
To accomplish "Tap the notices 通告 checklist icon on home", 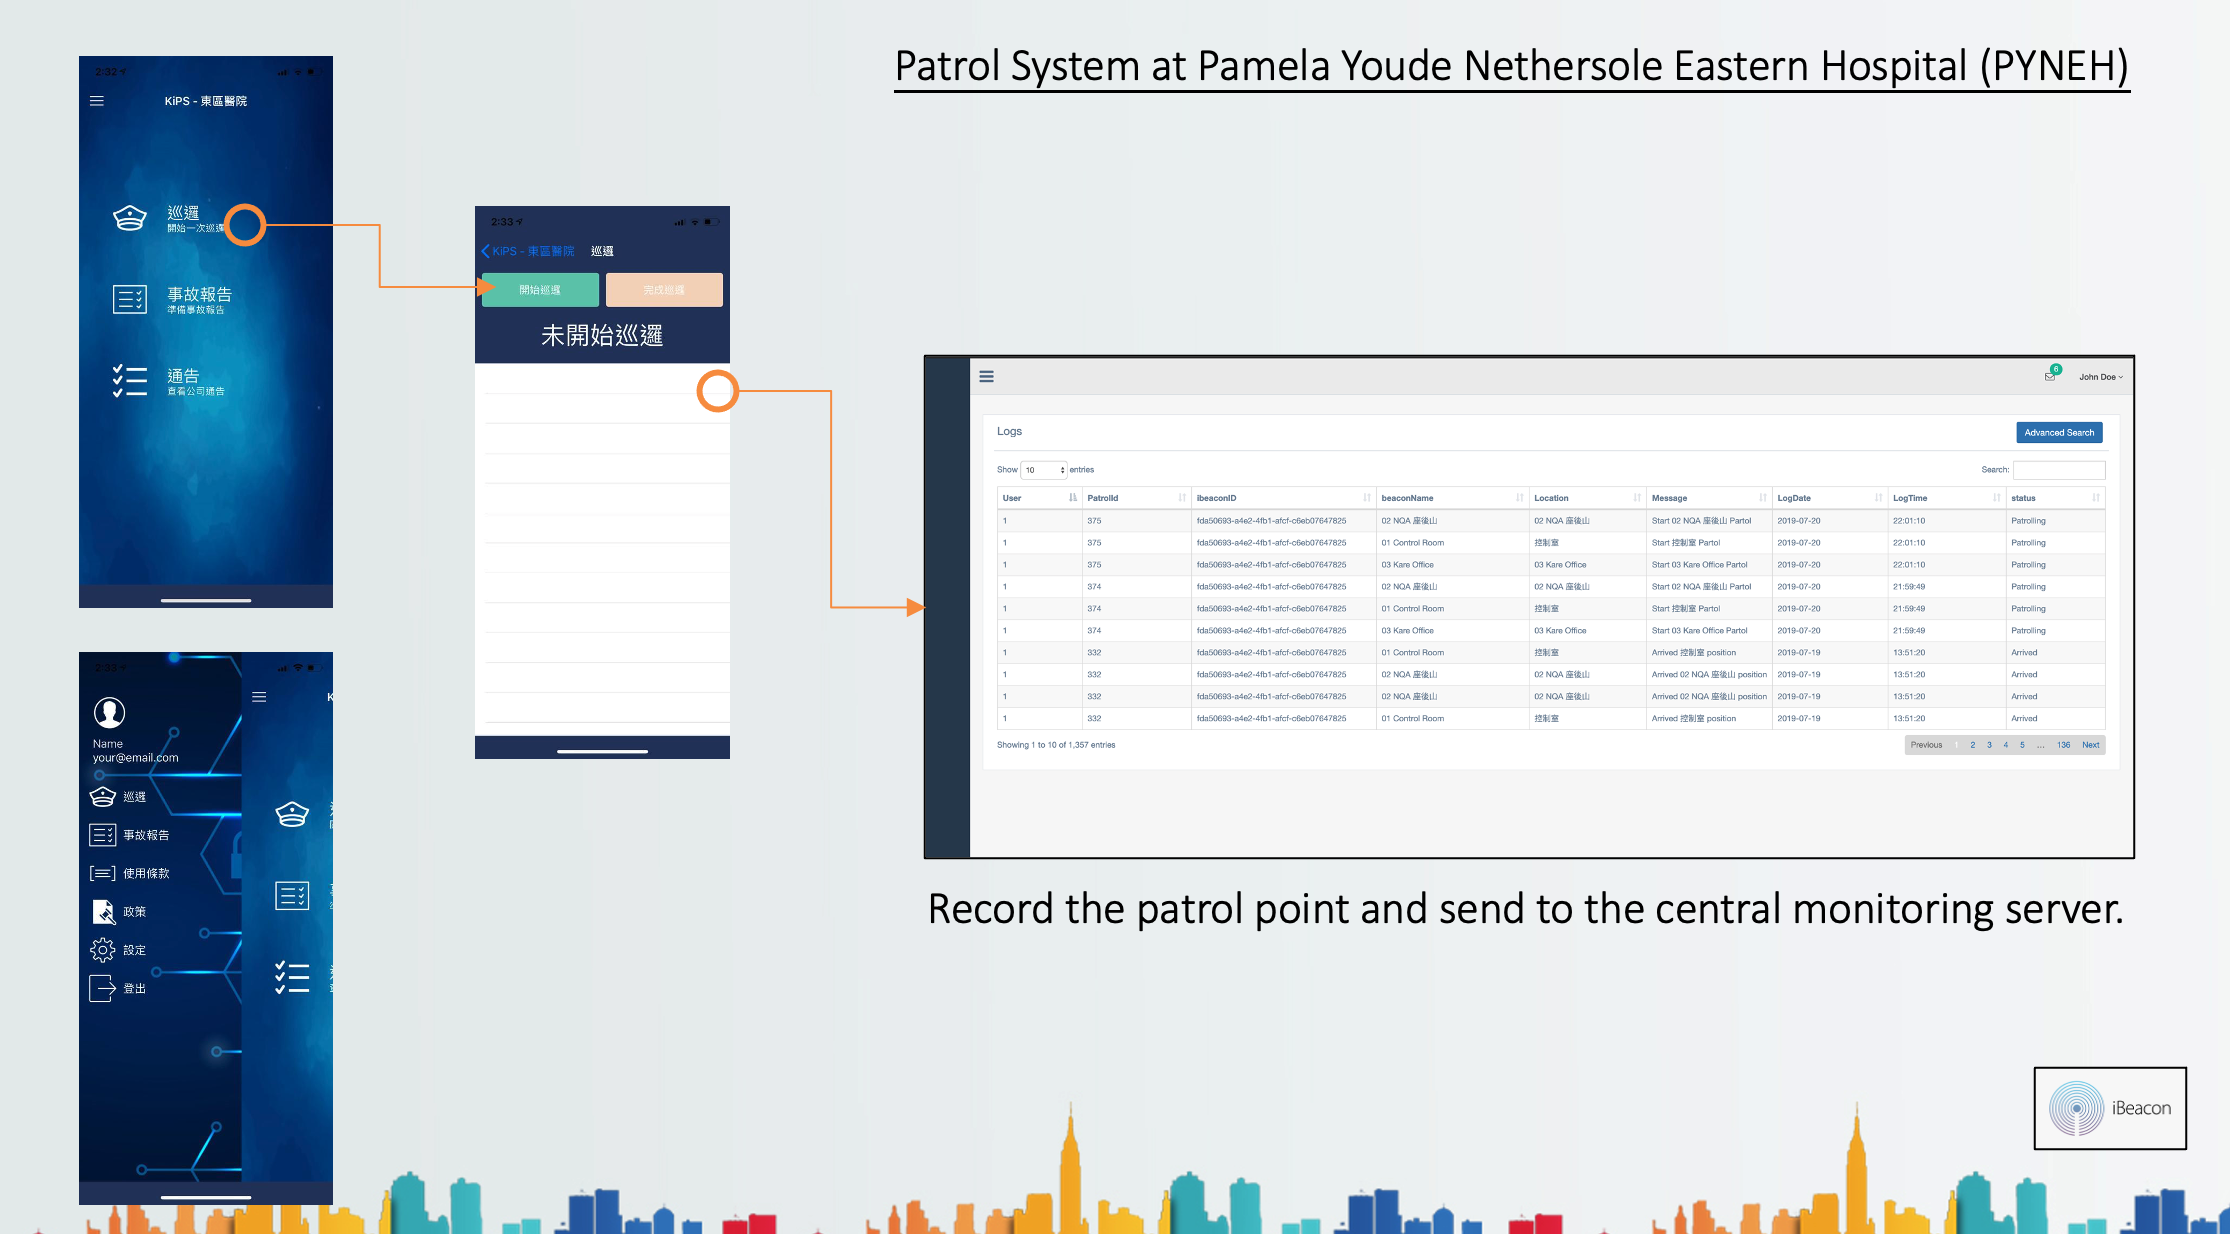I will [x=130, y=381].
